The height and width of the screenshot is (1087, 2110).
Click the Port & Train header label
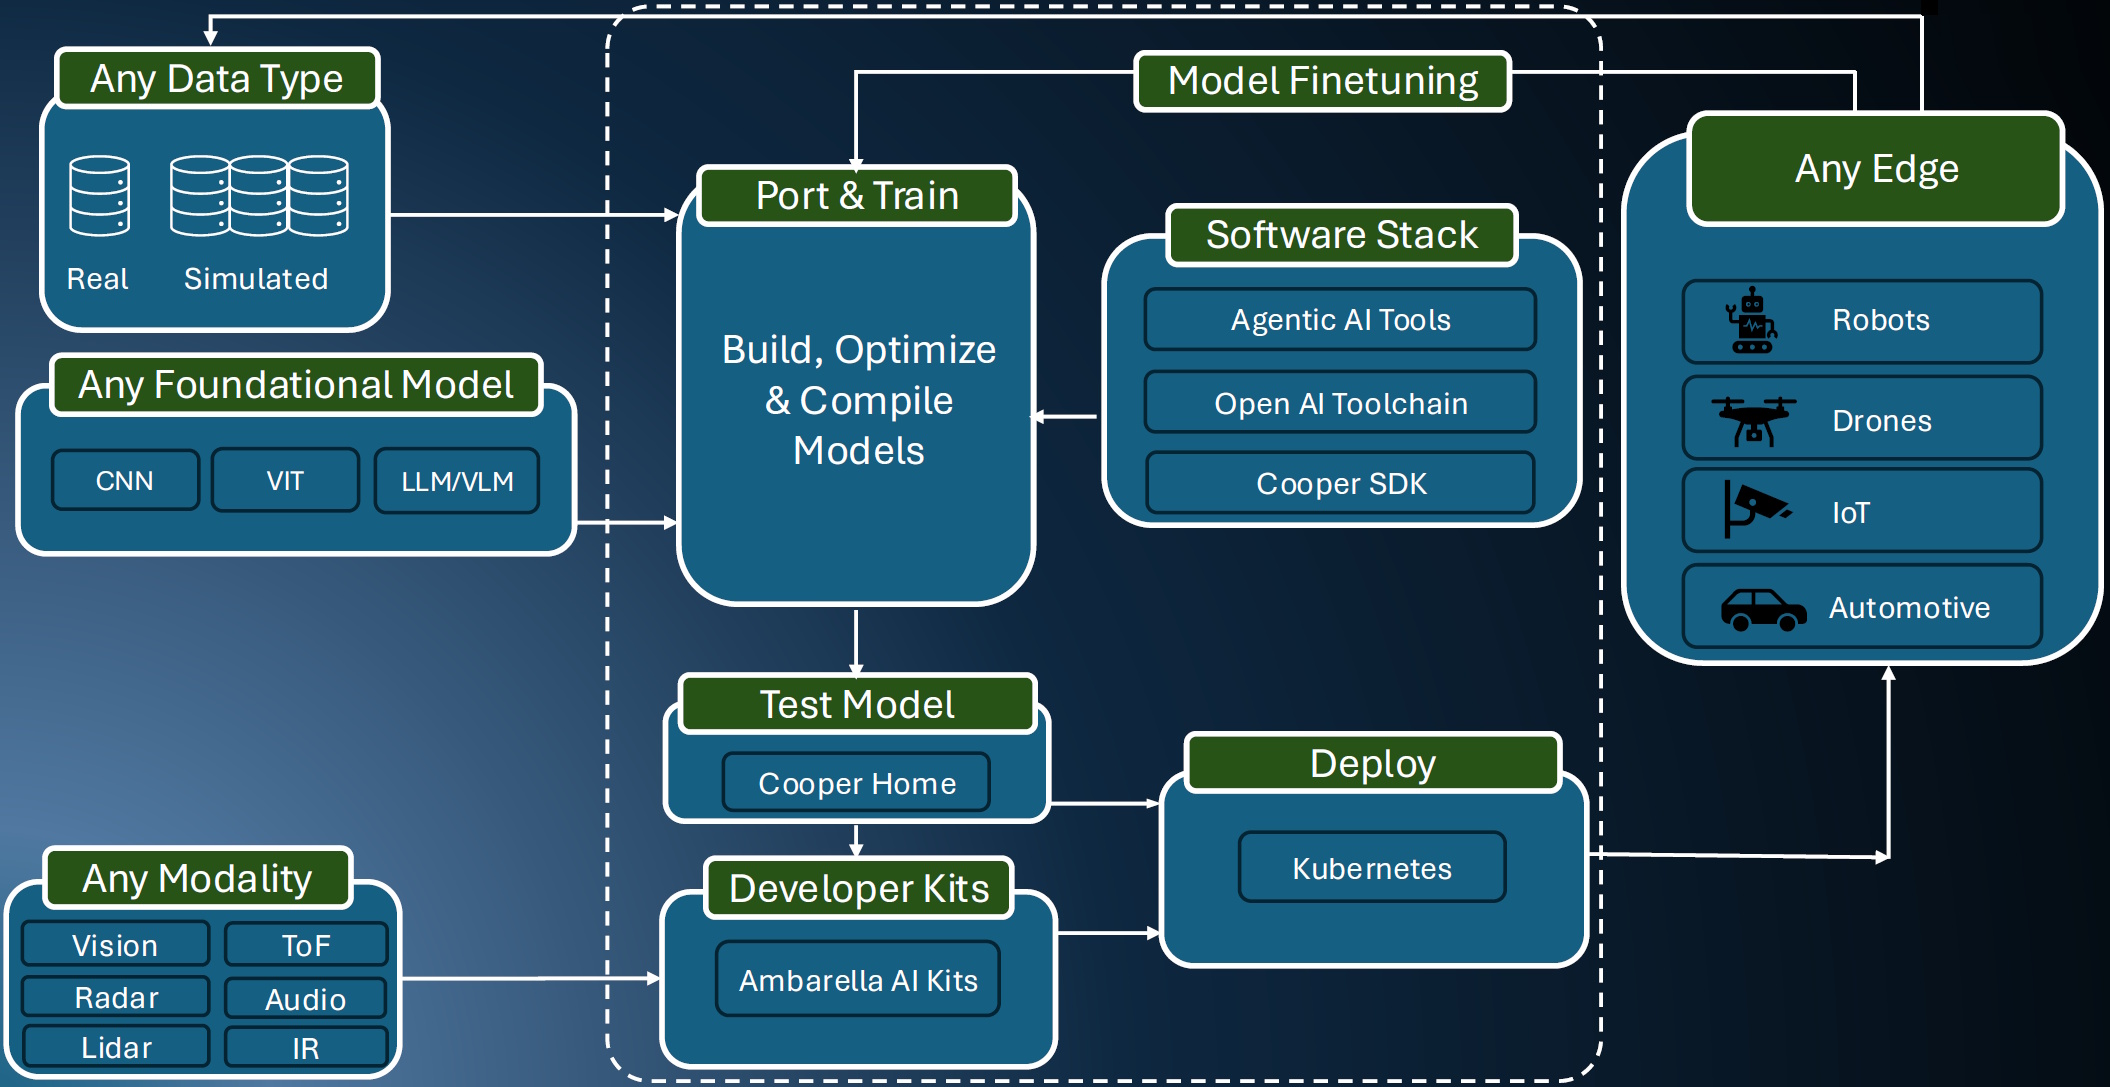pos(857,196)
